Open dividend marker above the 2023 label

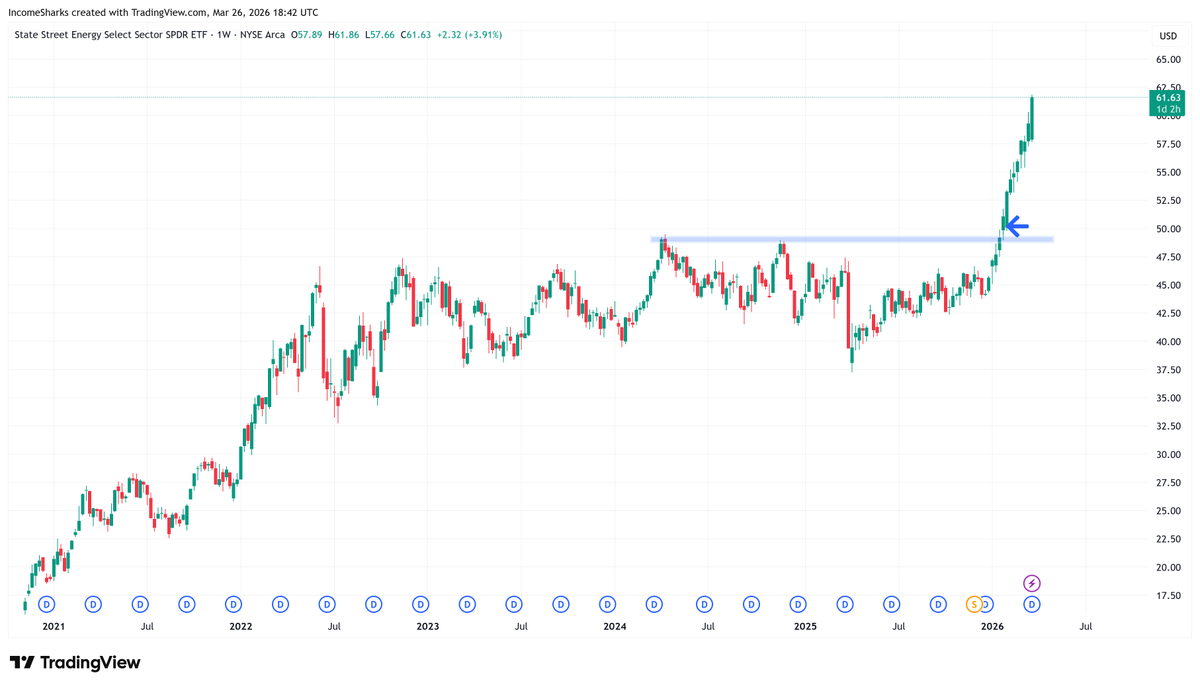421,604
